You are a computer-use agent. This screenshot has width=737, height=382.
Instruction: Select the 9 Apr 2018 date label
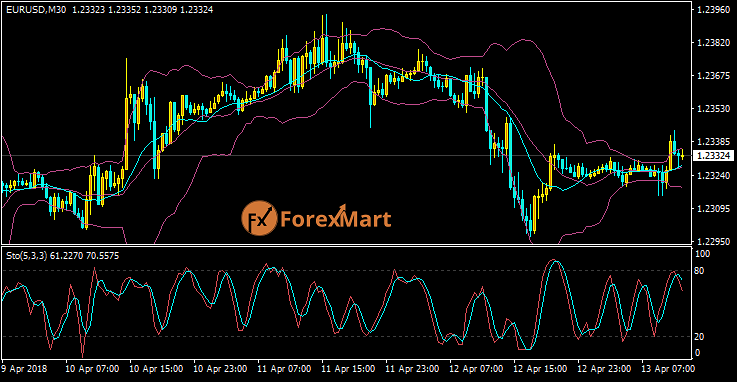pos(24,369)
